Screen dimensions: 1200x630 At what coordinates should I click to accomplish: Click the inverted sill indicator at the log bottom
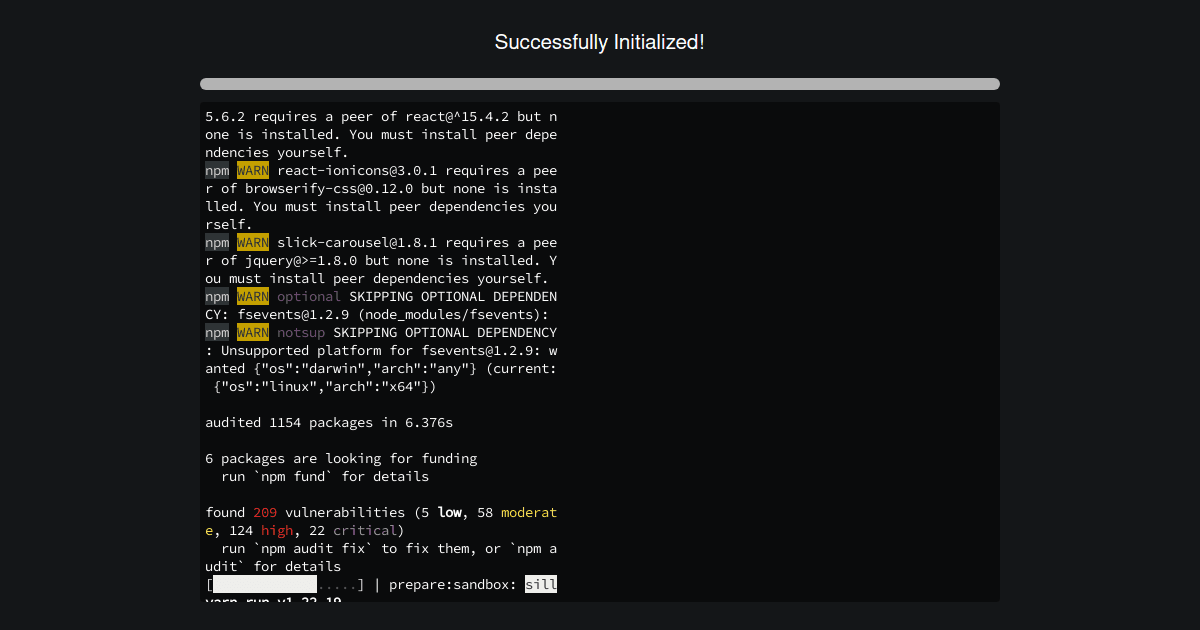point(541,584)
